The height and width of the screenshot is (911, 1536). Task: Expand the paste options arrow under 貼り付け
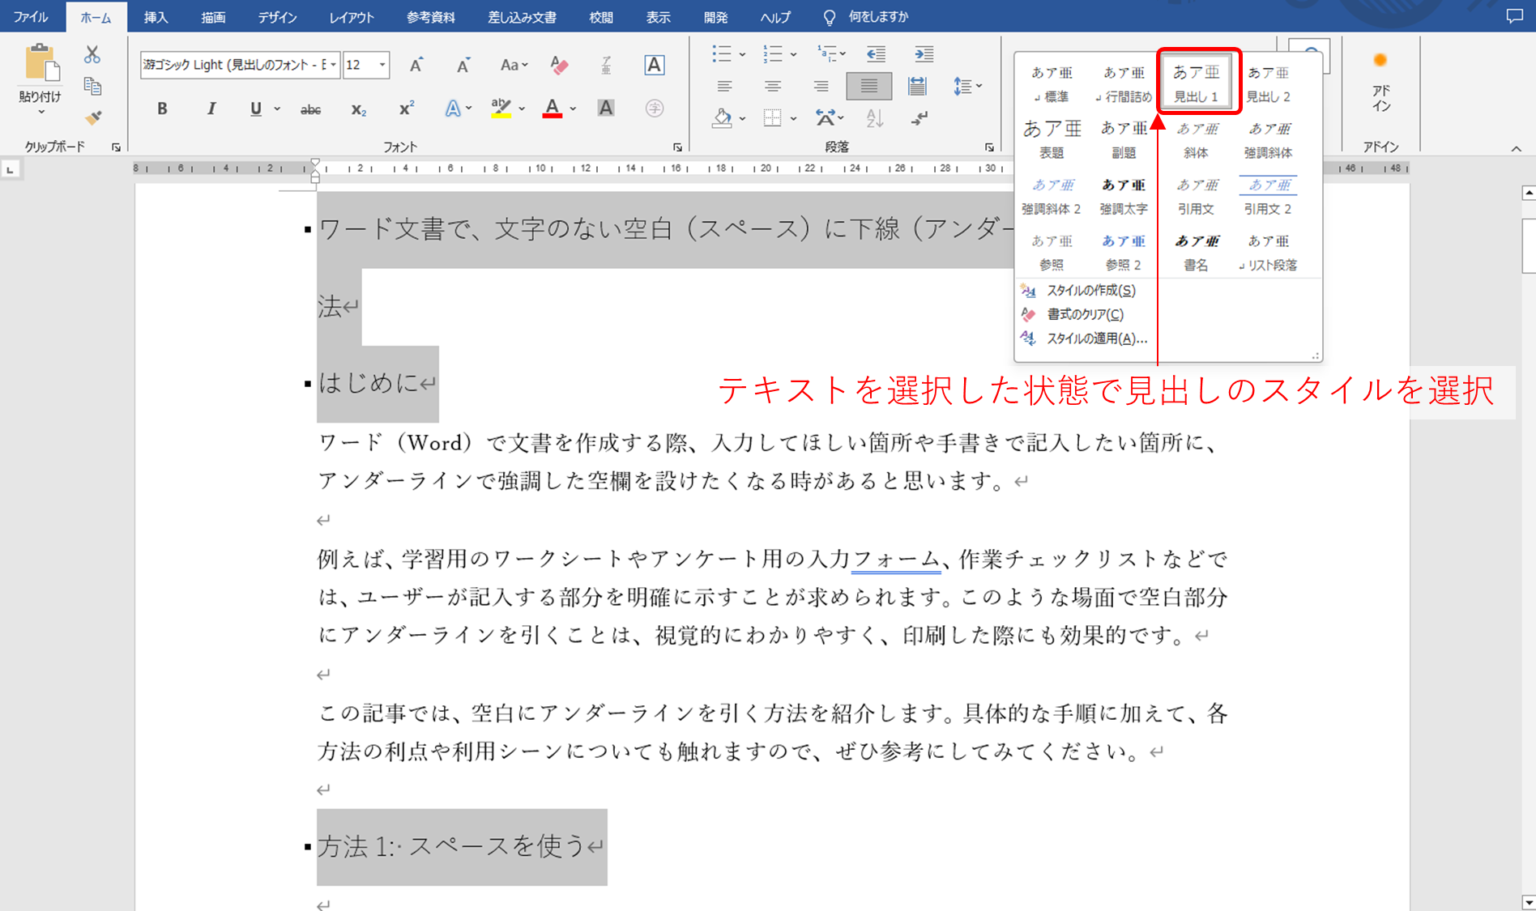pos(40,112)
